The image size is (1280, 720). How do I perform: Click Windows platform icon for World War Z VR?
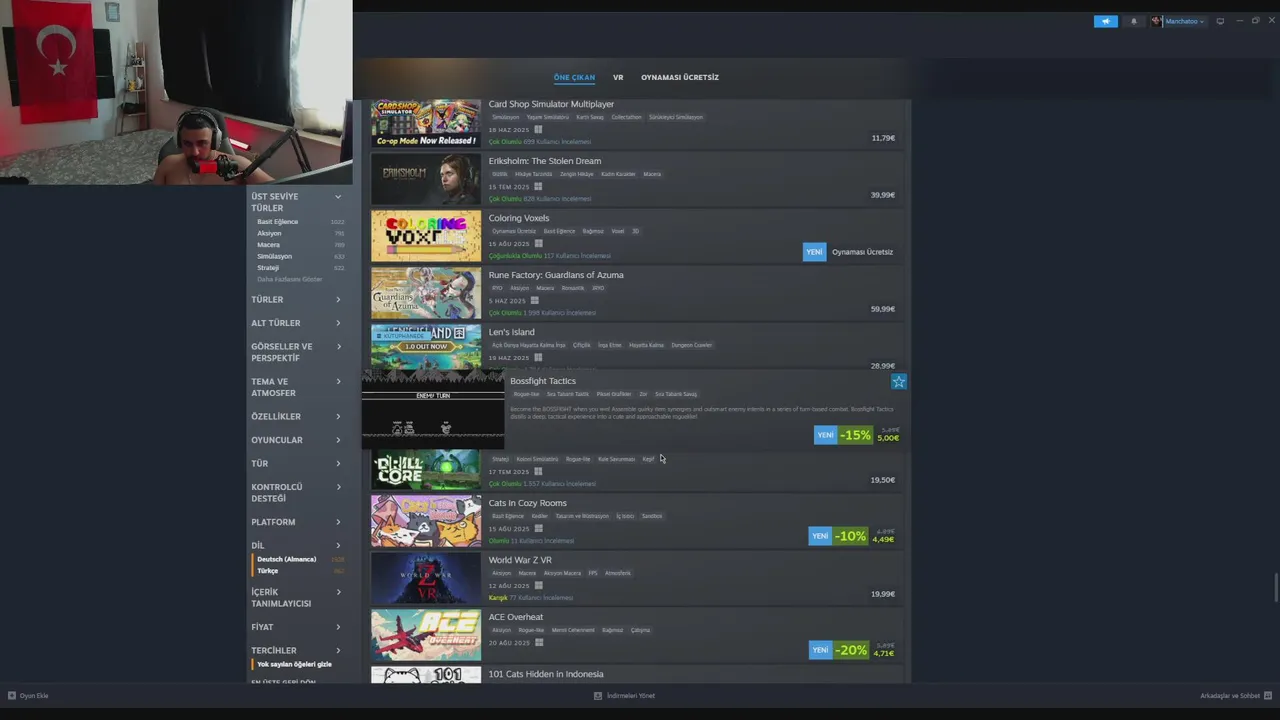pyautogui.click(x=538, y=586)
